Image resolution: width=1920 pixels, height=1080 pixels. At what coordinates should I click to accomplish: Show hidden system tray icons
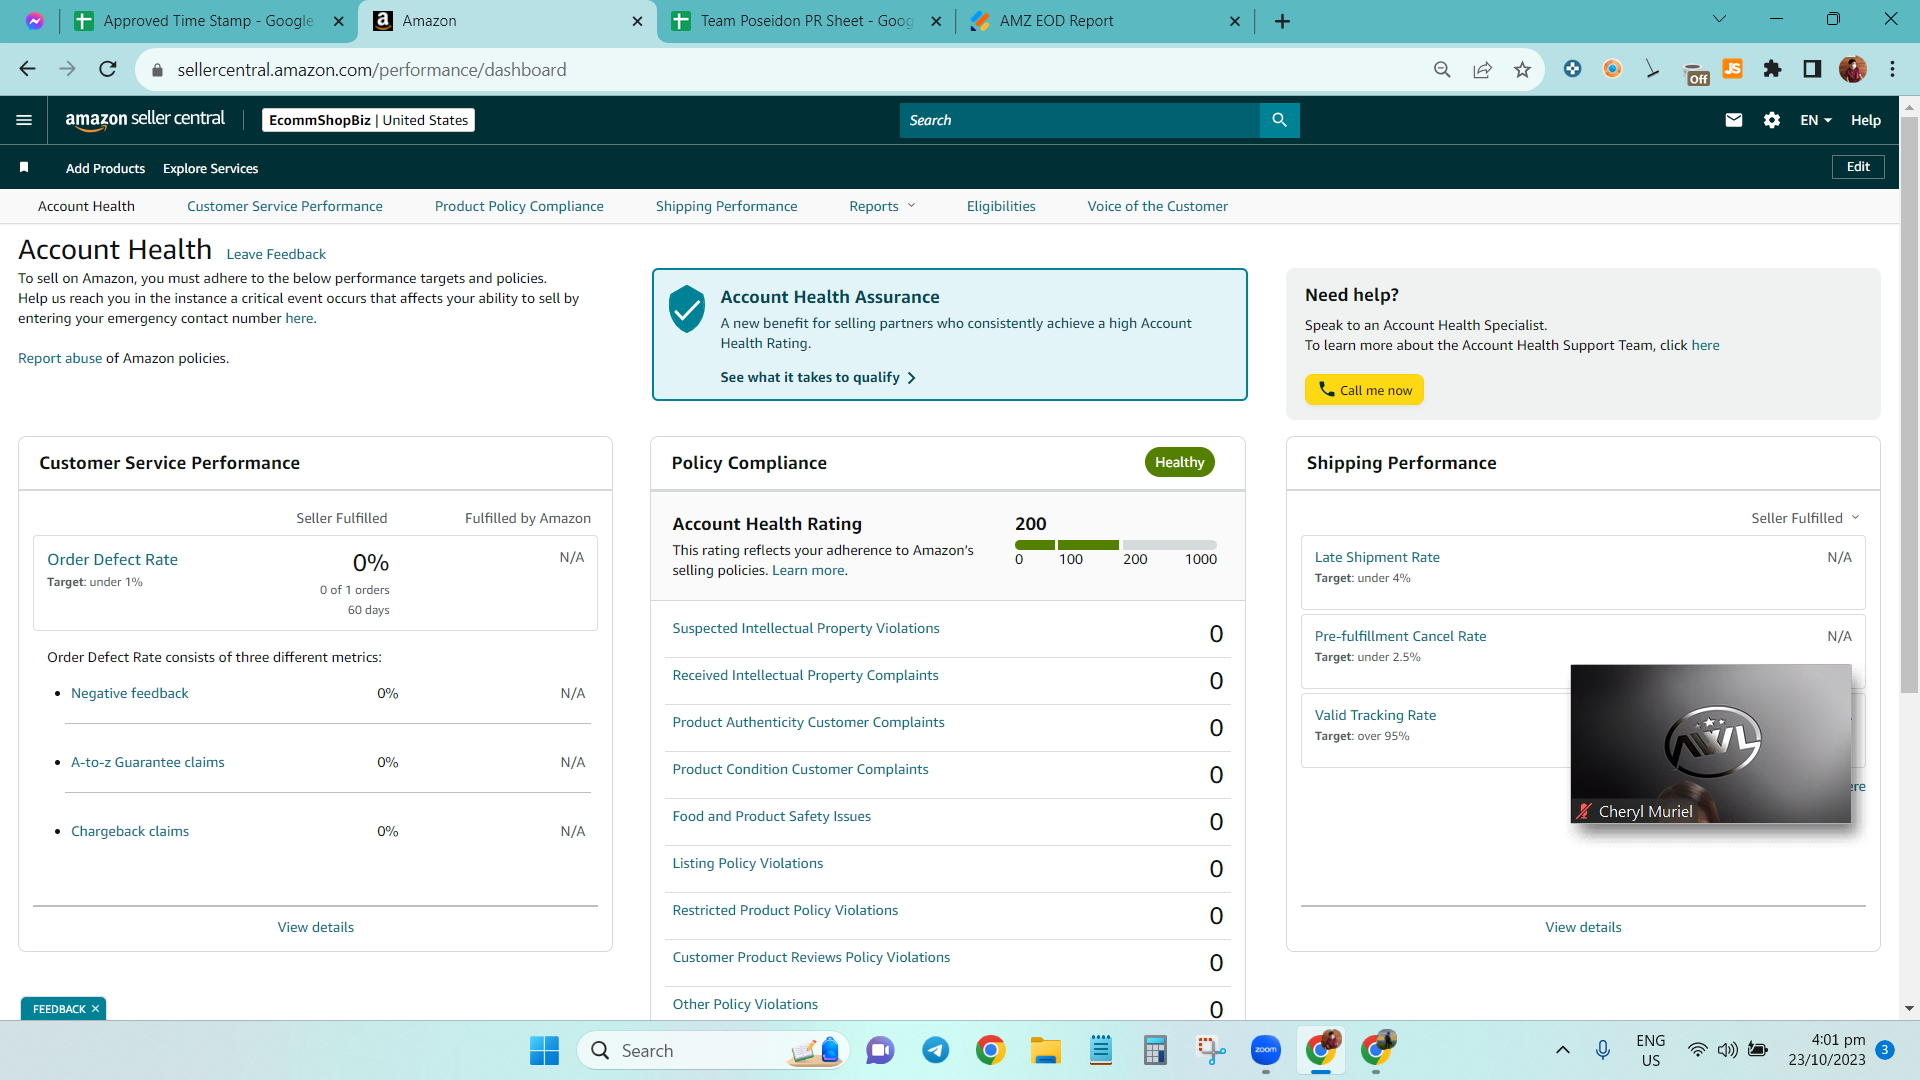click(1562, 1050)
